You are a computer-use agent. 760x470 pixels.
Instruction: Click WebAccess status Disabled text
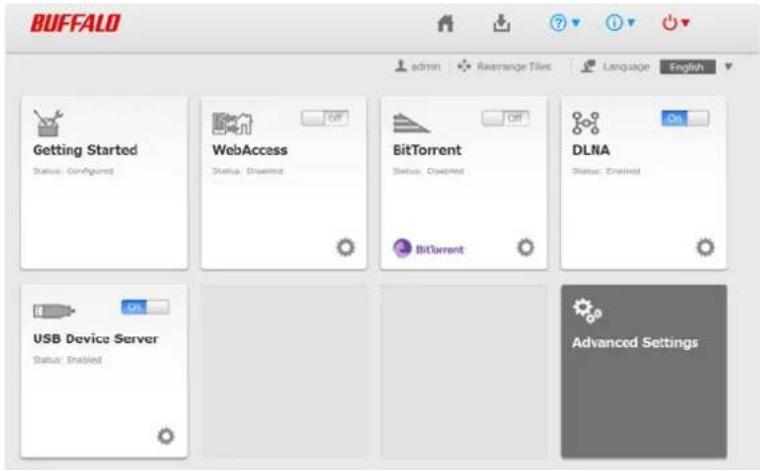[x=248, y=171]
